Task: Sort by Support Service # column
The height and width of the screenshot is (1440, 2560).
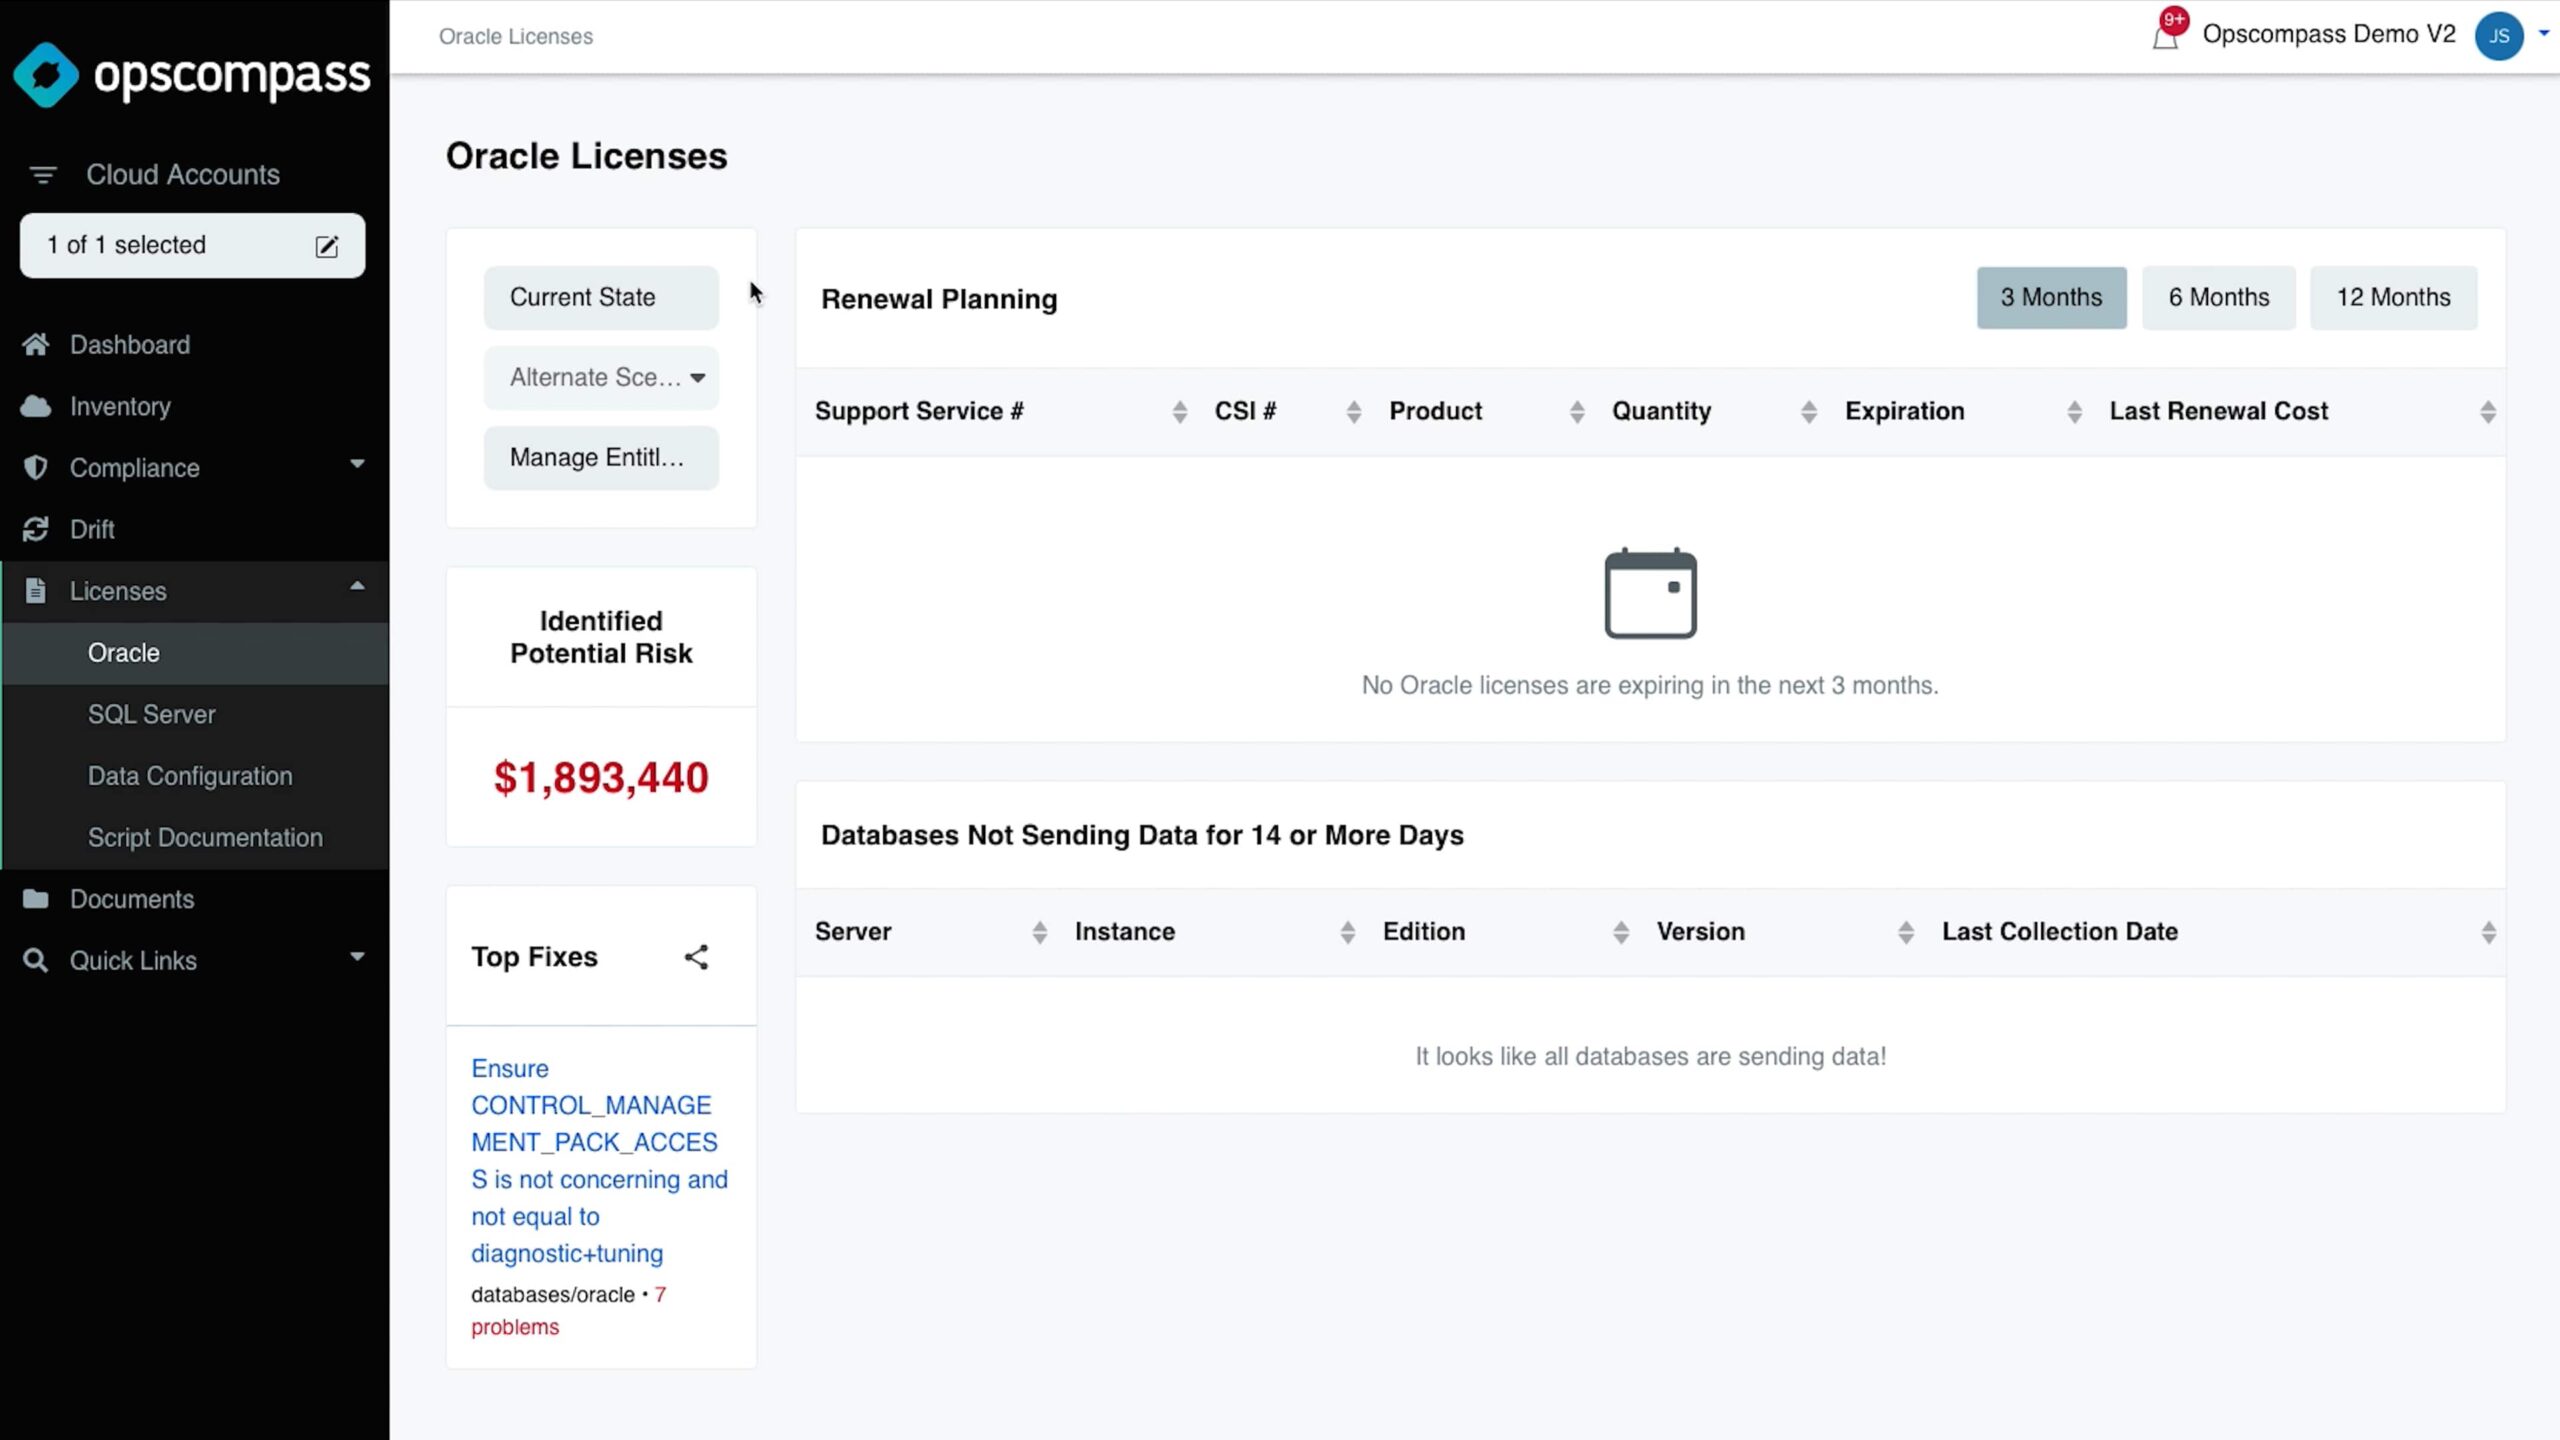Action: tap(1180, 412)
